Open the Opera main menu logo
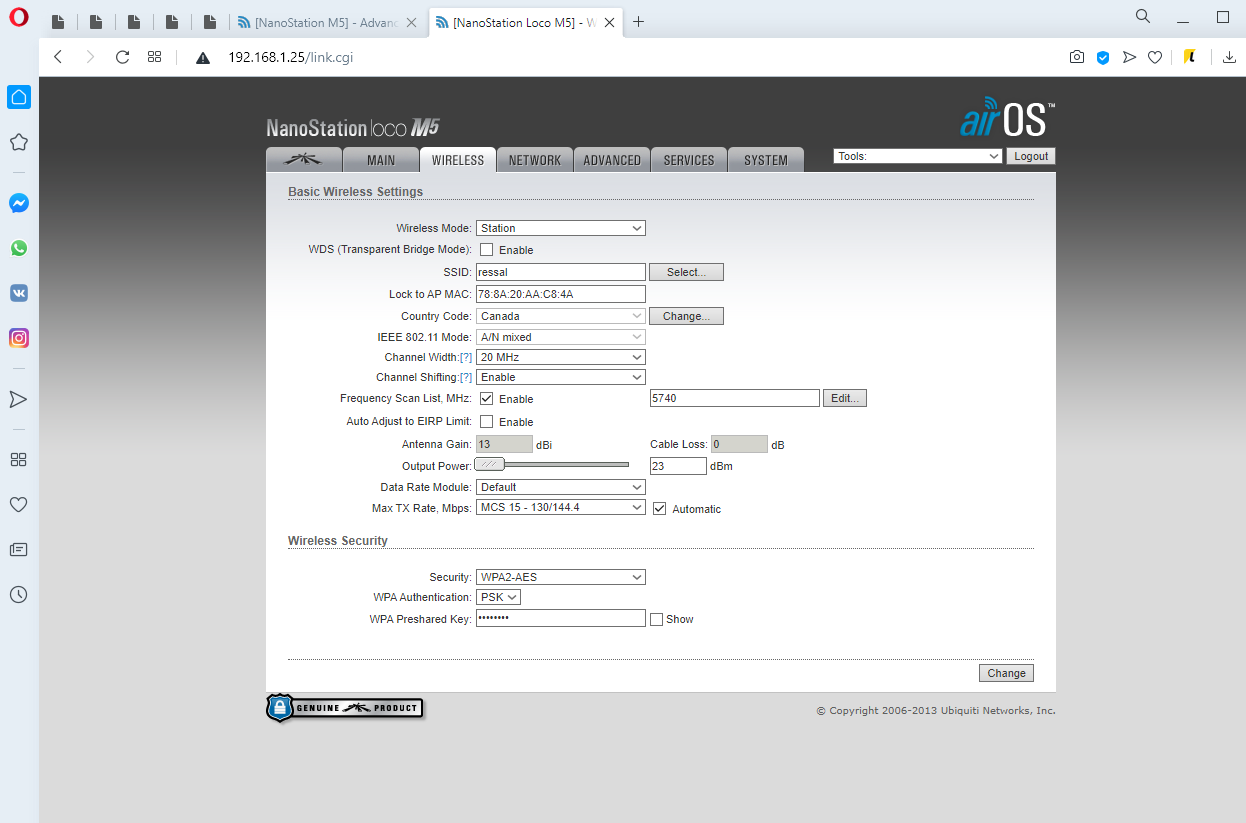1246x823 pixels. pyautogui.click(x=18, y=19)
